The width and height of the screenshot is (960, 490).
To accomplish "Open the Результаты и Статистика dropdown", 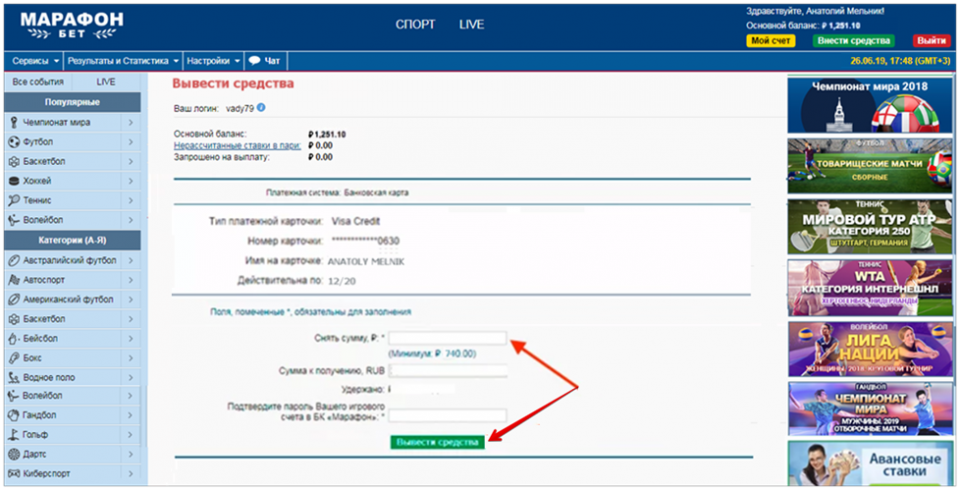I will [123, 61].
